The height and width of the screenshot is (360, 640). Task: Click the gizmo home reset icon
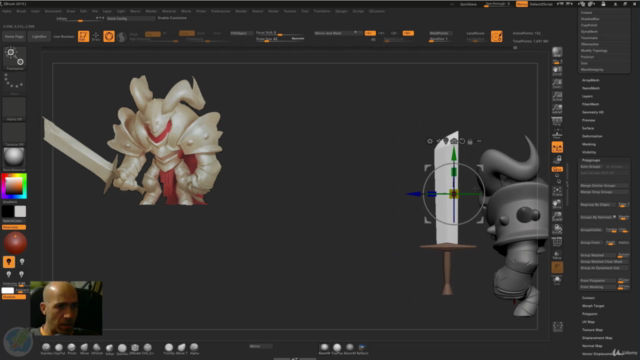[454, 141]
